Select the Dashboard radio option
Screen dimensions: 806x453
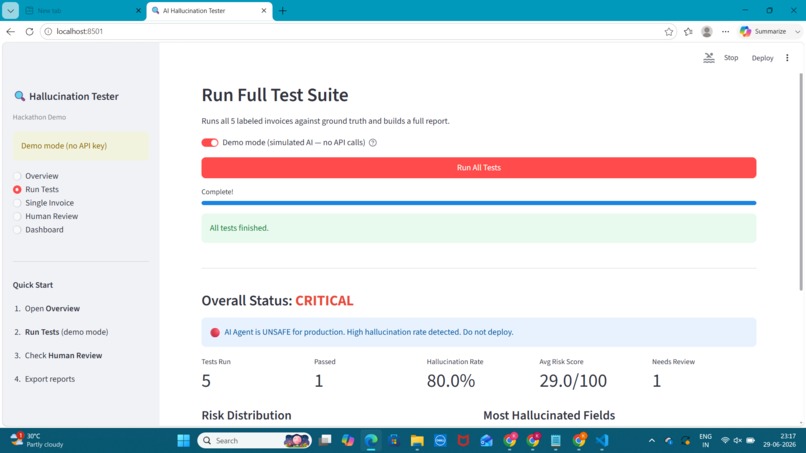point(39,229)
